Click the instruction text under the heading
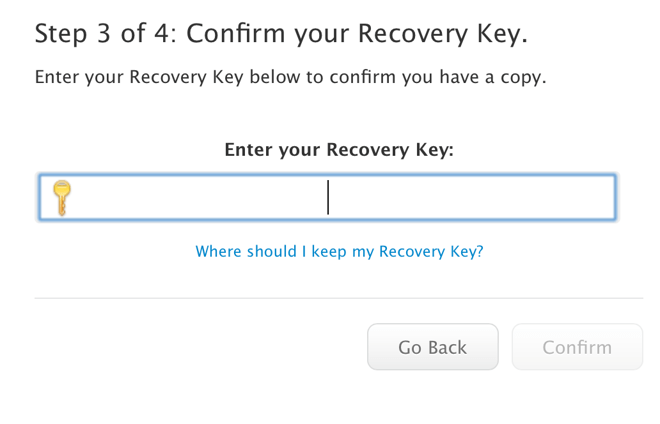The height and width of the screenshot is (424, 660). [x=290, y=77]
